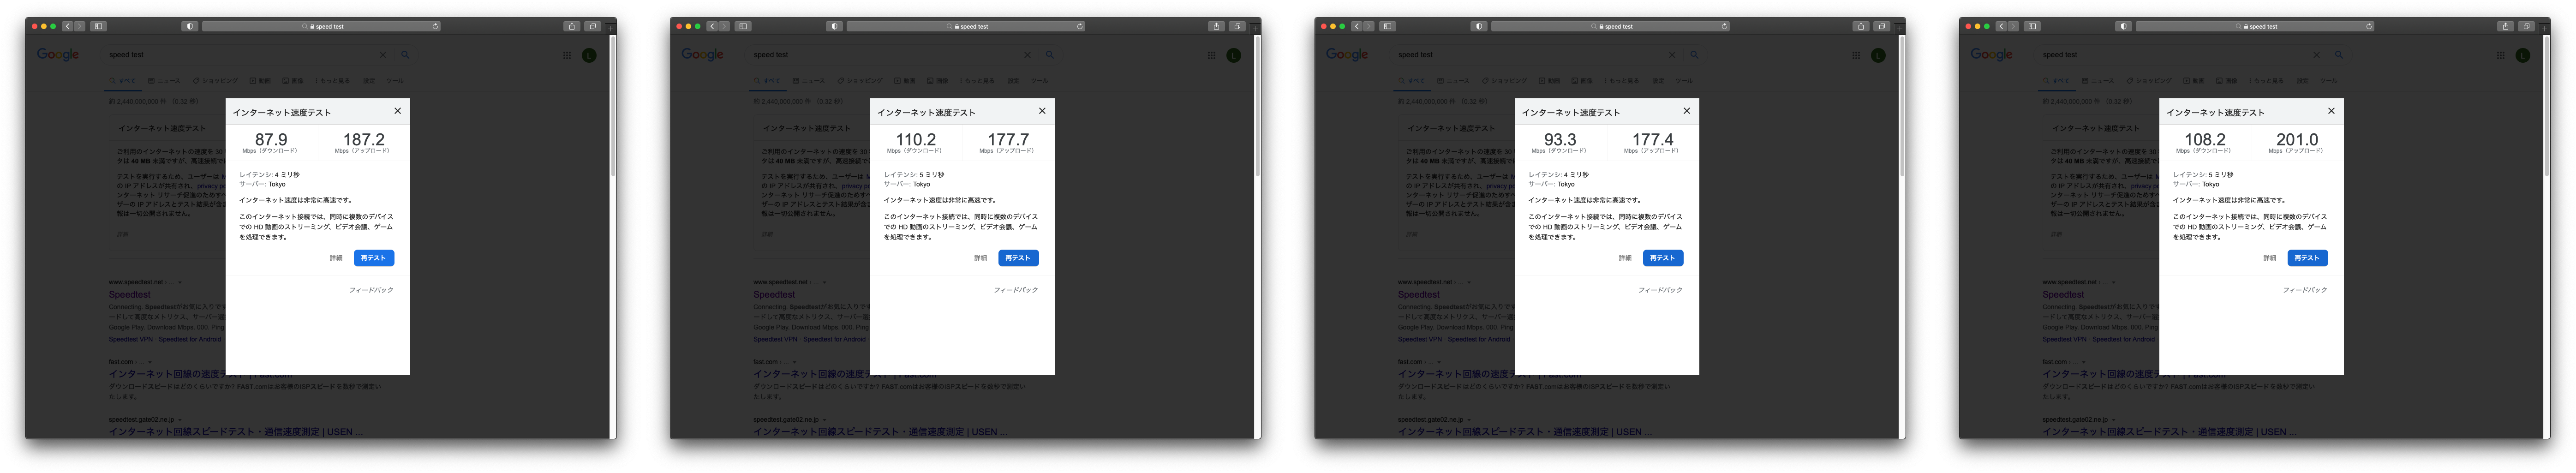Click フィードバック in the 93.3 Mbps dialog
Image resolution: width=2576 pixels, height=473 pixels.
click(x=1660, y=290)
